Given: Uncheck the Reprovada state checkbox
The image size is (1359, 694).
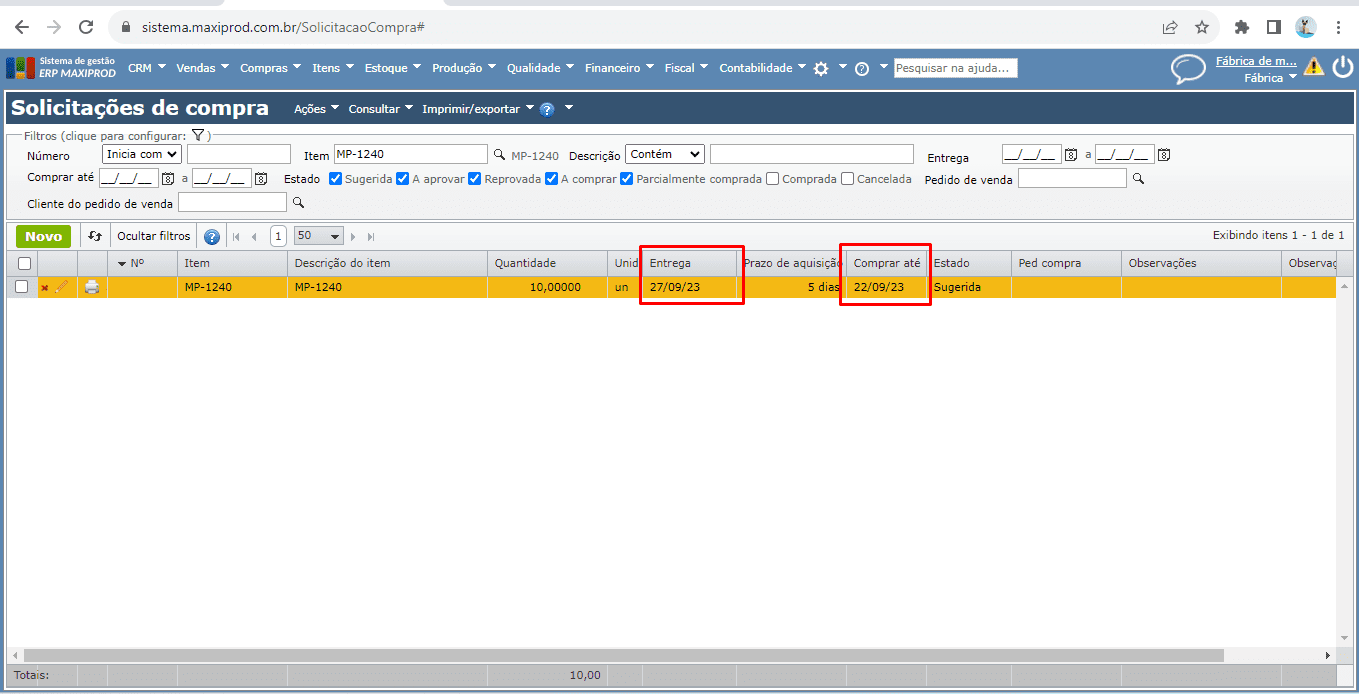Looking at the screenshot, I should [475, 179].
